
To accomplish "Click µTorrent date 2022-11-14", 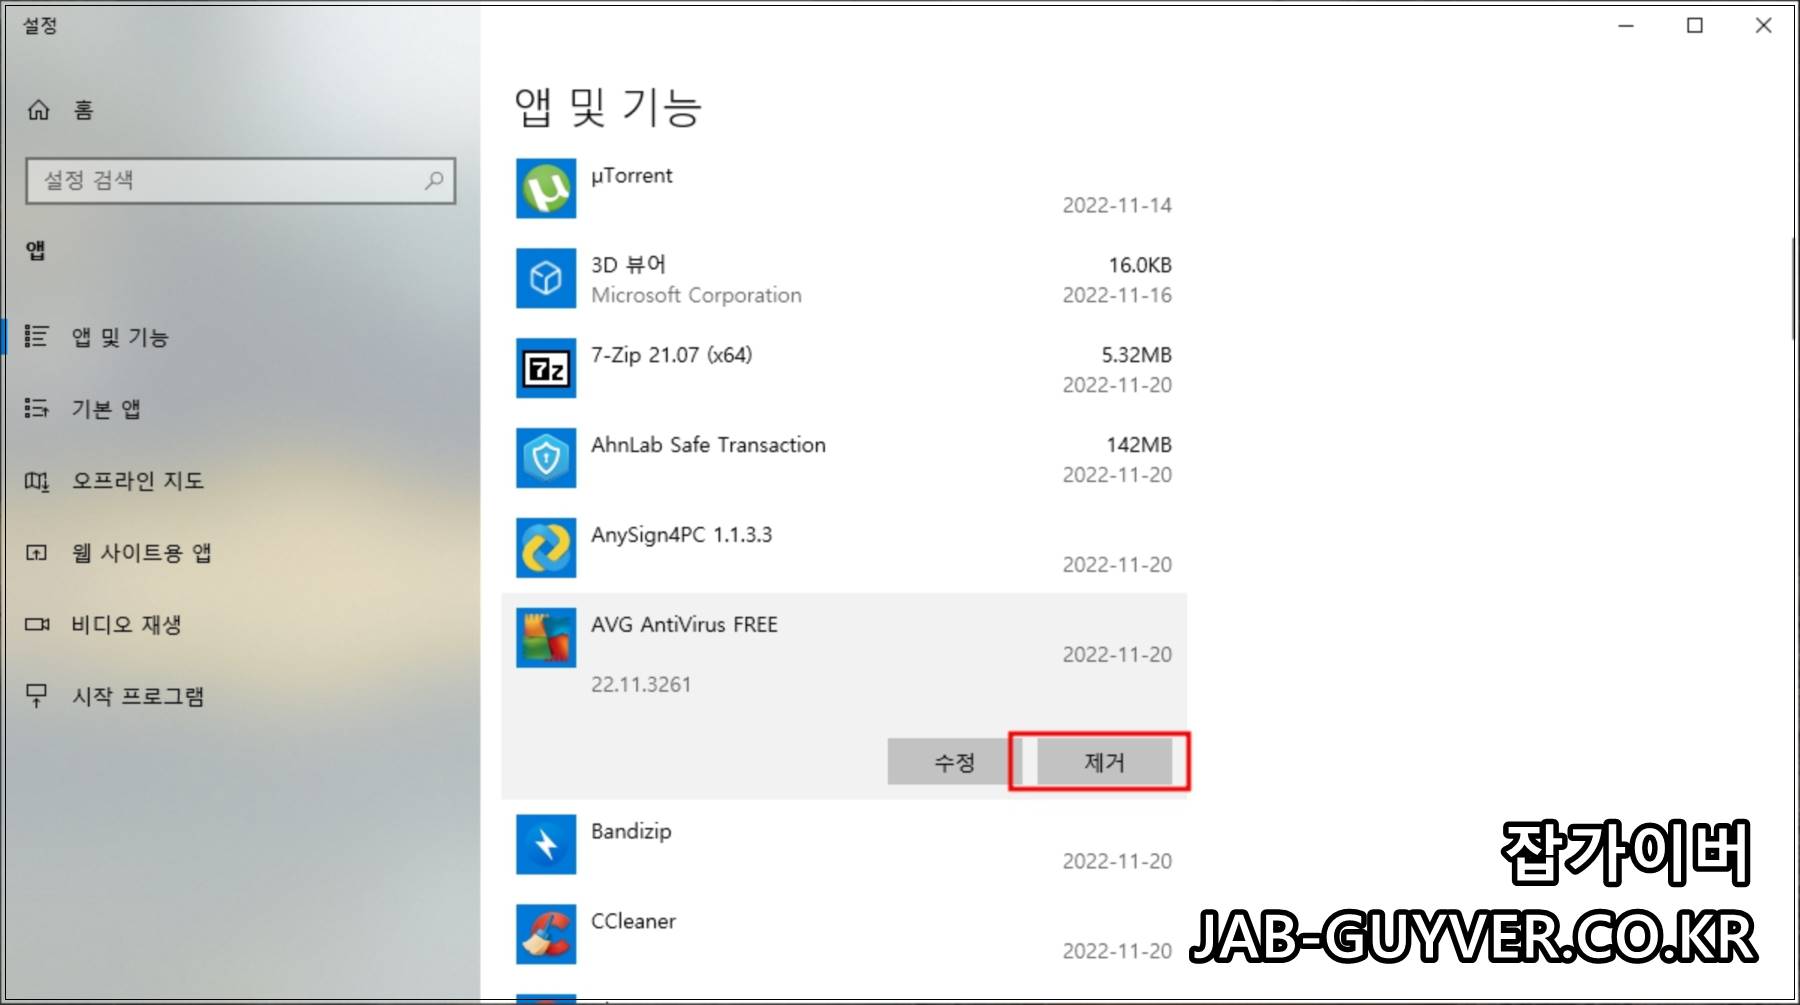I will coord(1117,205).
